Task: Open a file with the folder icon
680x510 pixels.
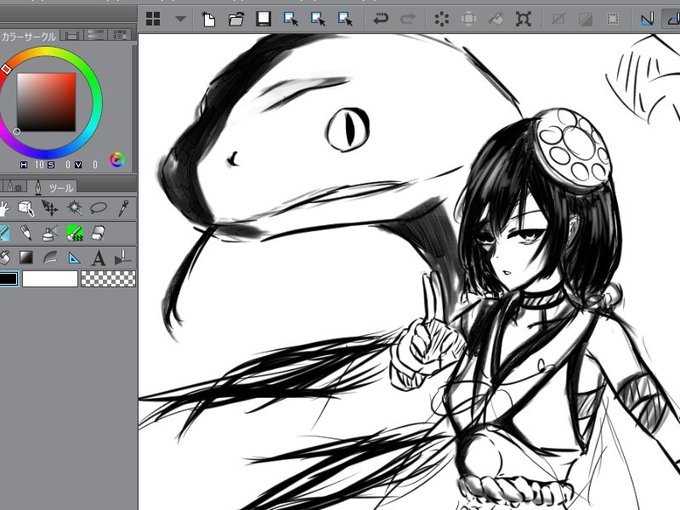Action: [236, 19]
